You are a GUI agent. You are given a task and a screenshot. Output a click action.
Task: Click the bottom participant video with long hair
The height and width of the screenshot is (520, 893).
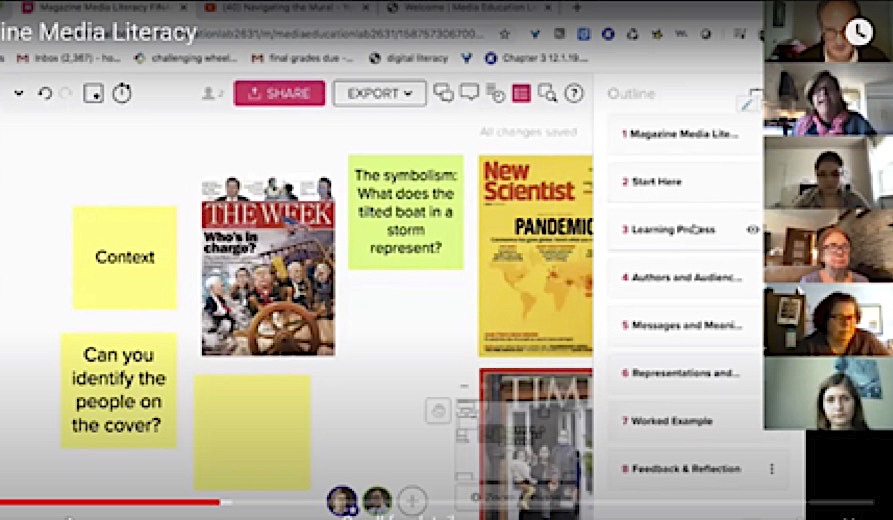click(x=828, y=394)
